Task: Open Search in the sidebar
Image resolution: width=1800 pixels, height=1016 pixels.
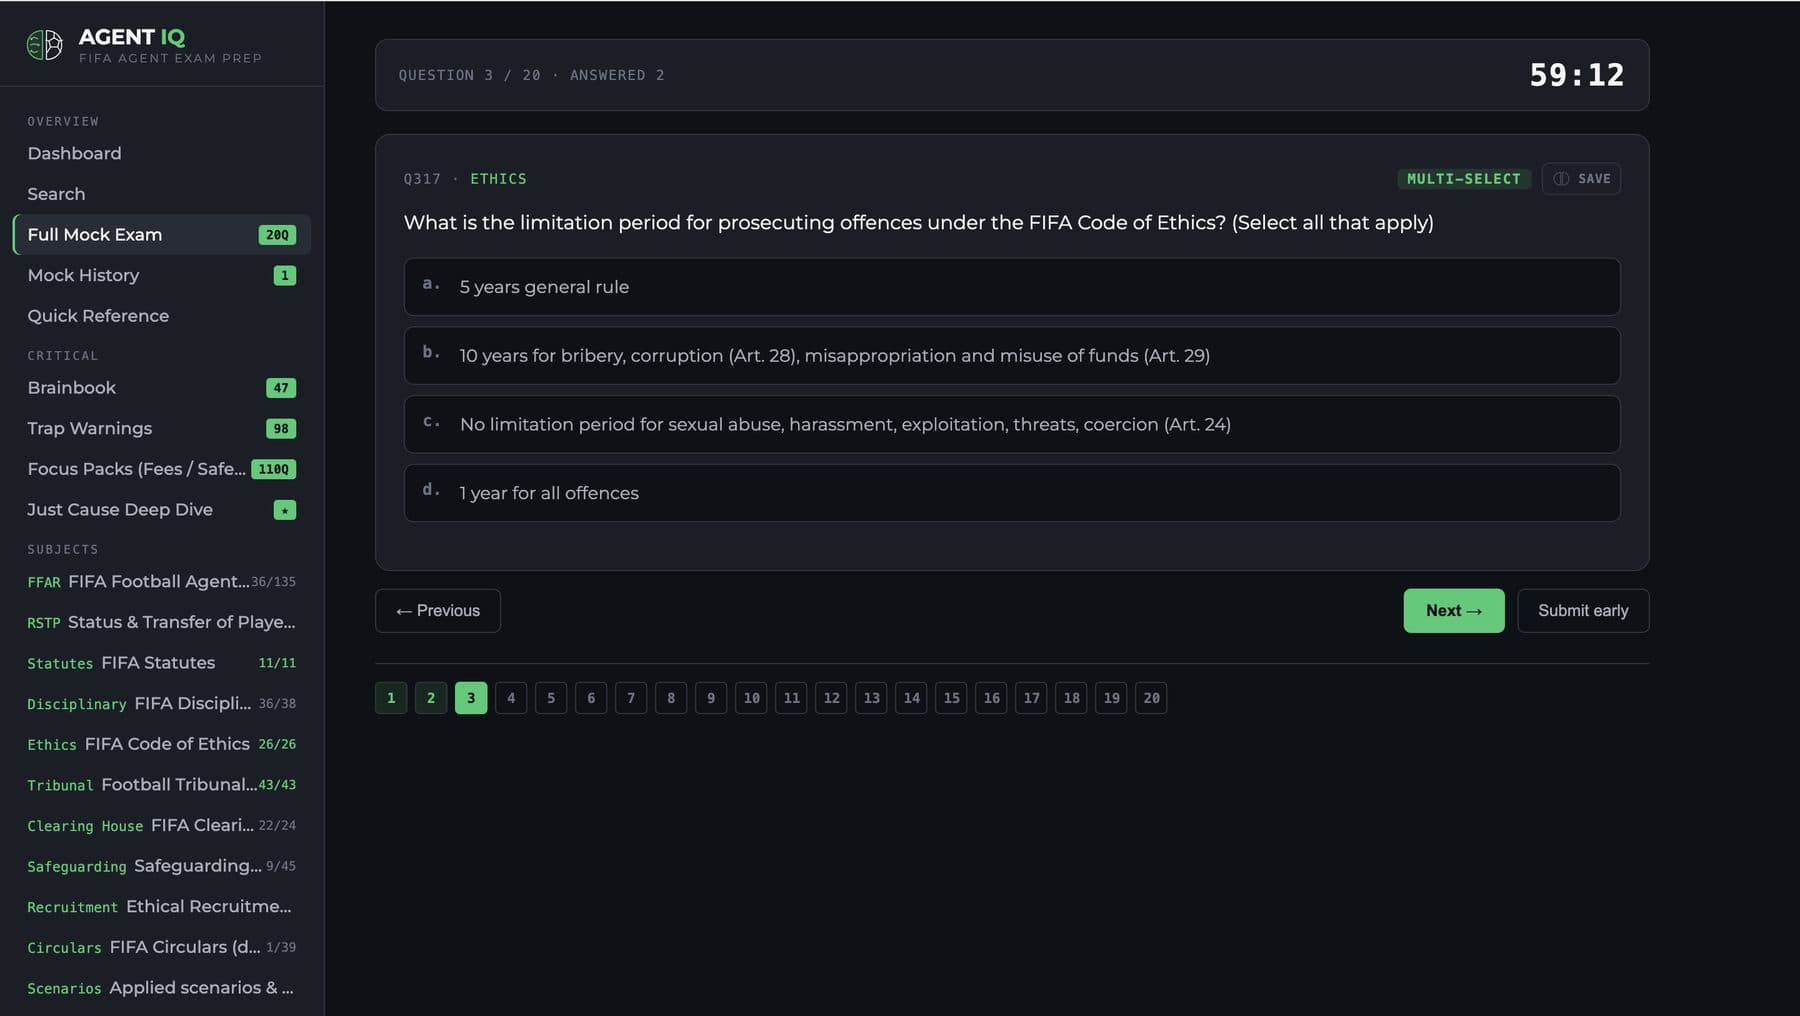Action: (162, 194)
